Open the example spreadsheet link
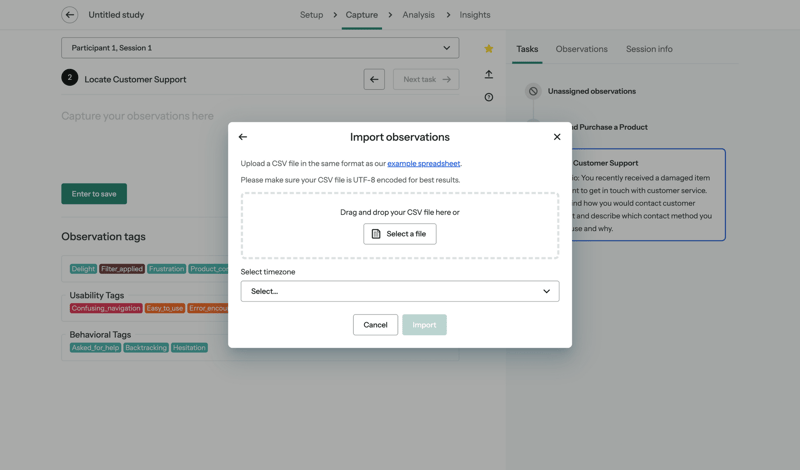The image size is (800, 470). (x=424, y=163)
